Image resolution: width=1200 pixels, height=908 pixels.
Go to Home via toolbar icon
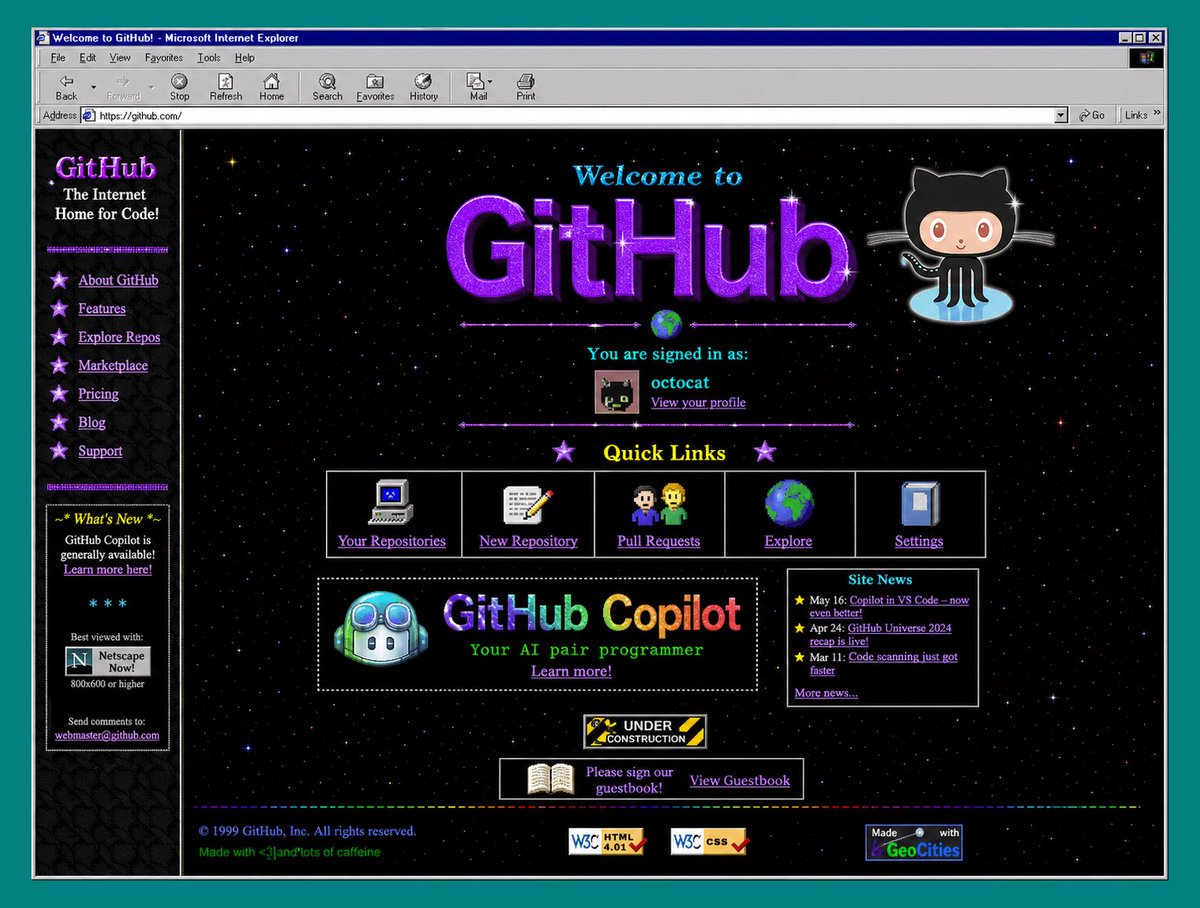(x=272, y=81)
